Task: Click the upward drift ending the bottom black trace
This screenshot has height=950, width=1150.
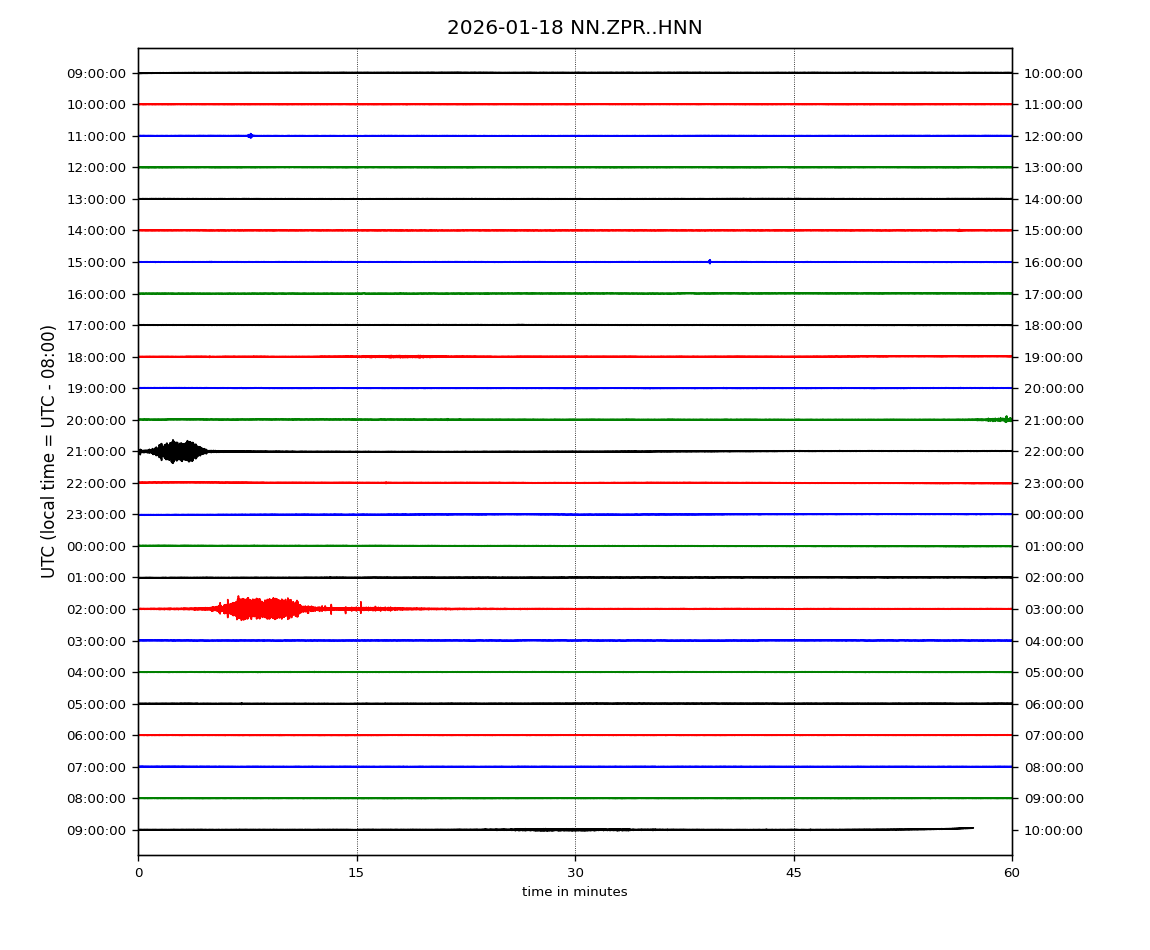Action: [955, 828]
